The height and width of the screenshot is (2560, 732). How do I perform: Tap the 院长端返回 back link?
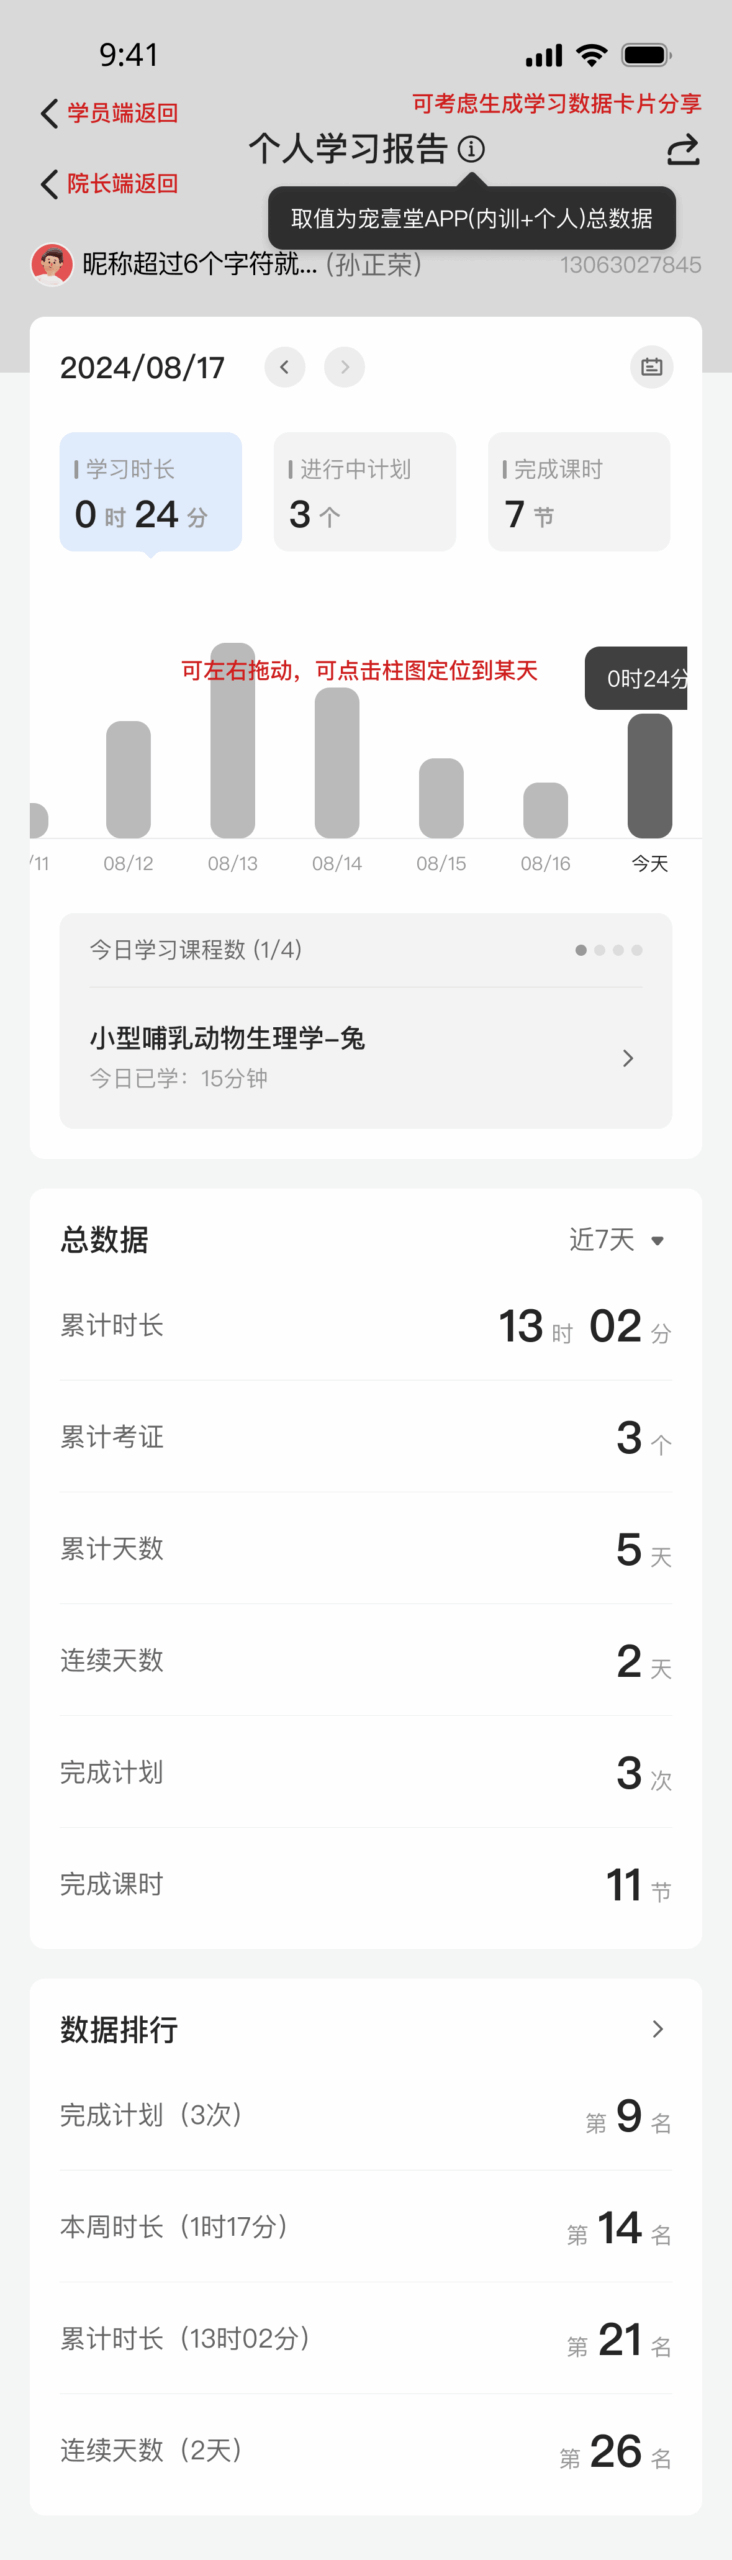pos(110,184)
